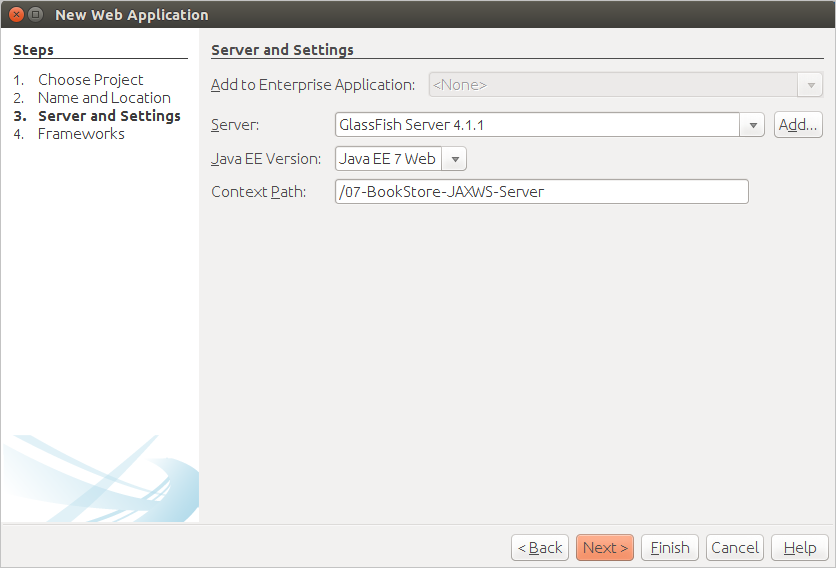Viewport: 836px width, 568px height.
Task: Click the grey title bar button beside close
Action: pos(35,14)
